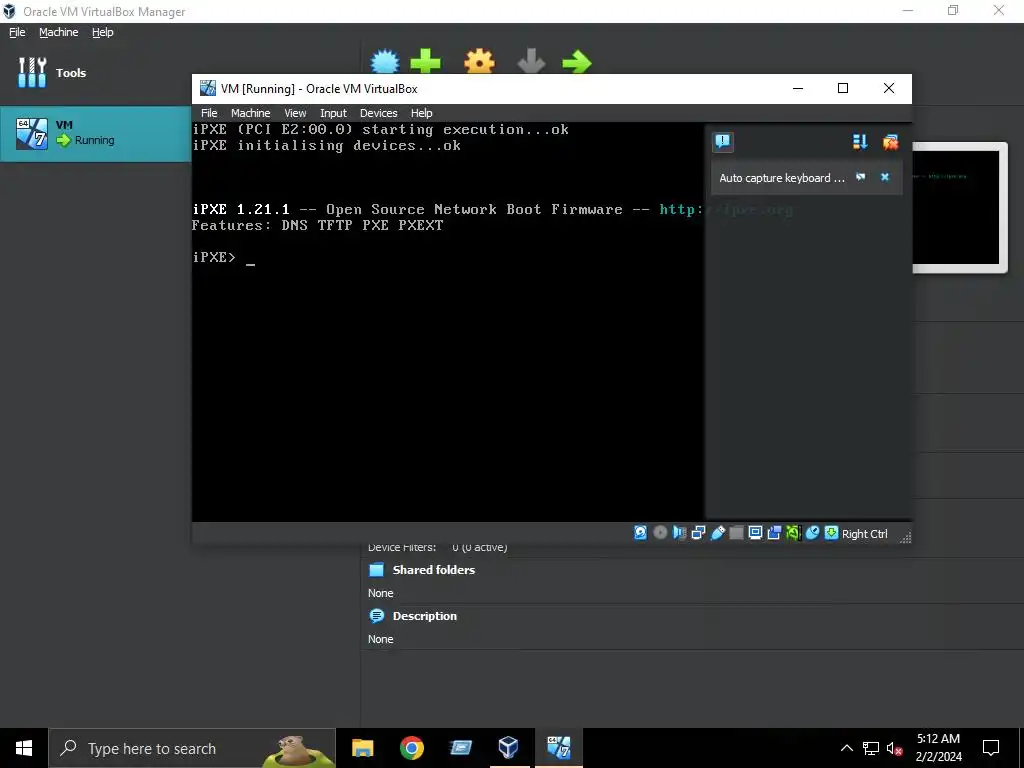This screenshot has width=1024, height=768.
Task: Click the green arrow Show toolbar icon
Action: click(577, 61)
